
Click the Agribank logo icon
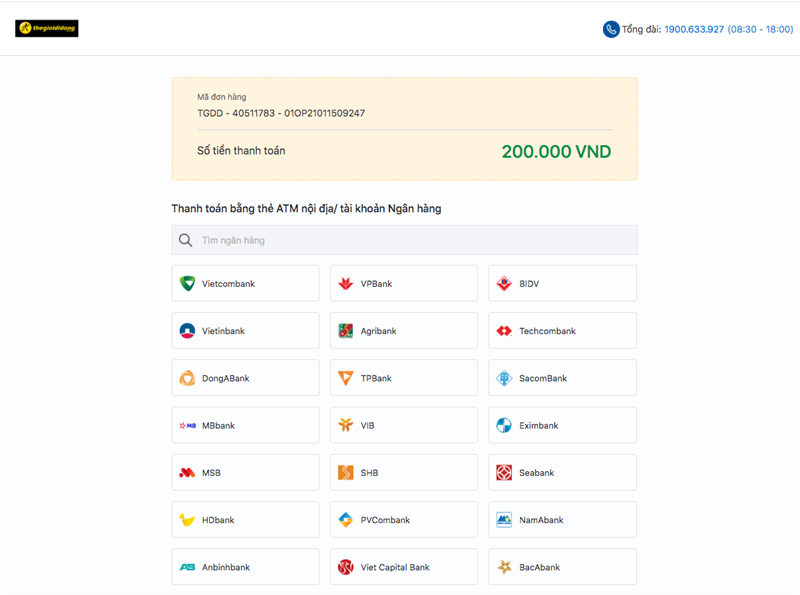pyautogui.click(x=346, y=331)
